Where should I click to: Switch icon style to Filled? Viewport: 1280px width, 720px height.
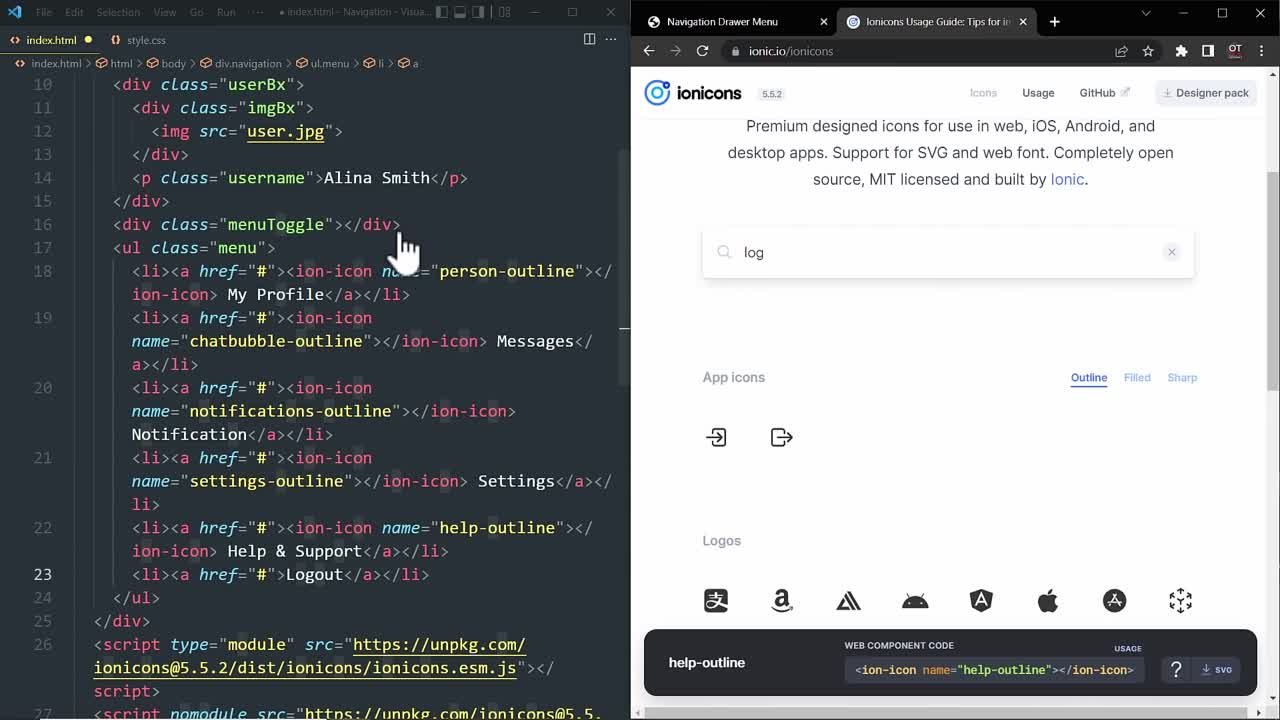(x=1137, y=377)
